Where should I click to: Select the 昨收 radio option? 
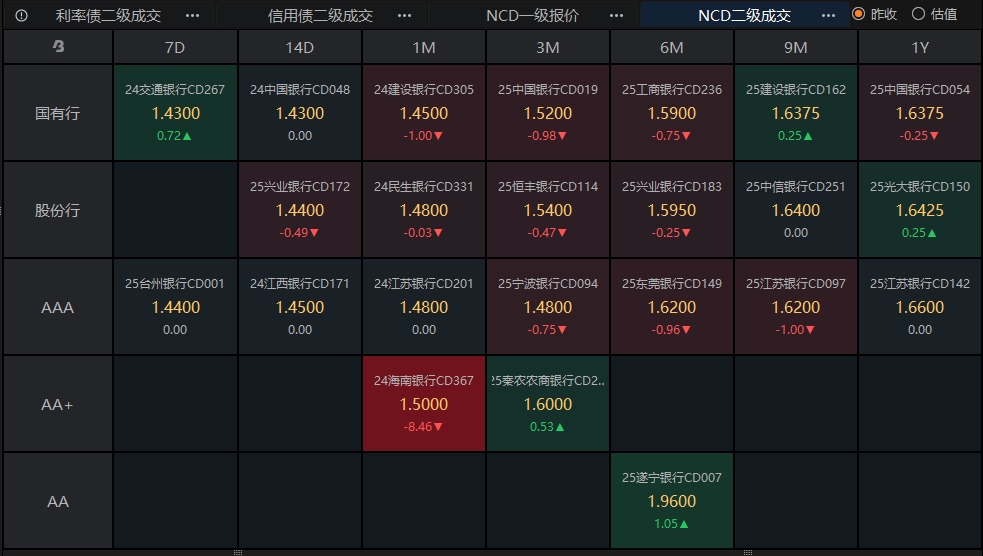pos(875,14)
